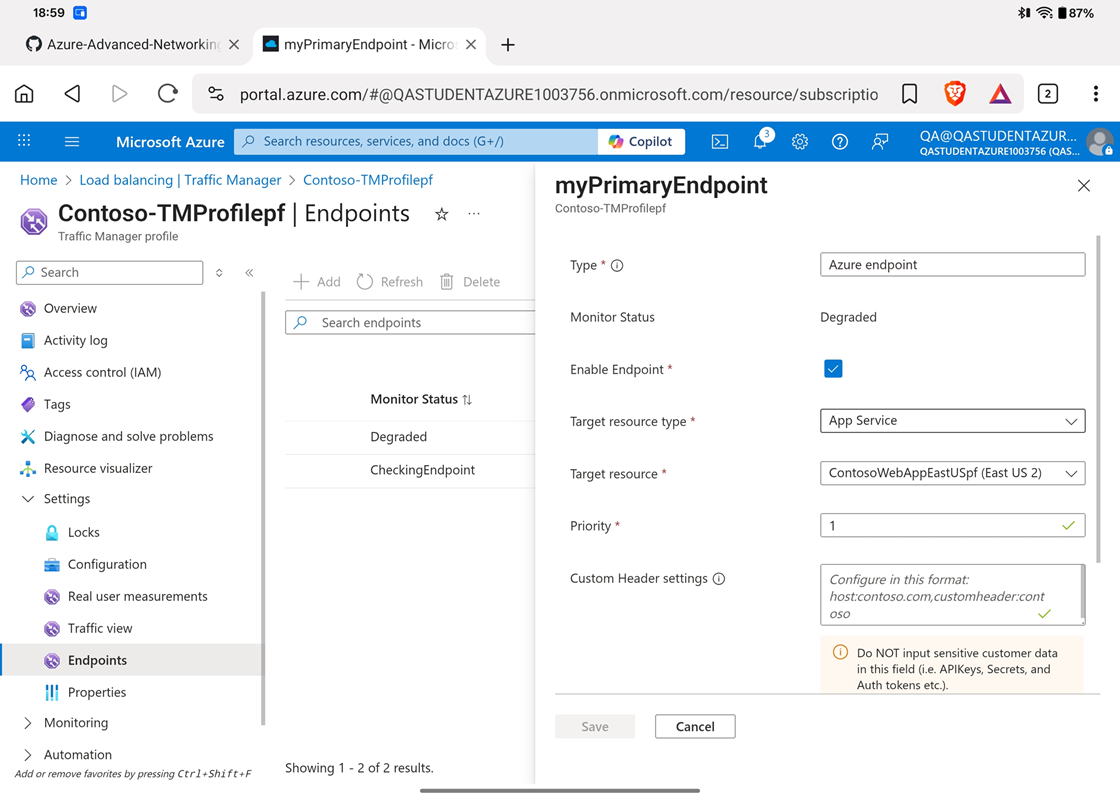Open Load balancing | Traffic Manager breadcrumb
Image resolution: width=1120 pixels, height=800 pixels.
pos(180,180)
